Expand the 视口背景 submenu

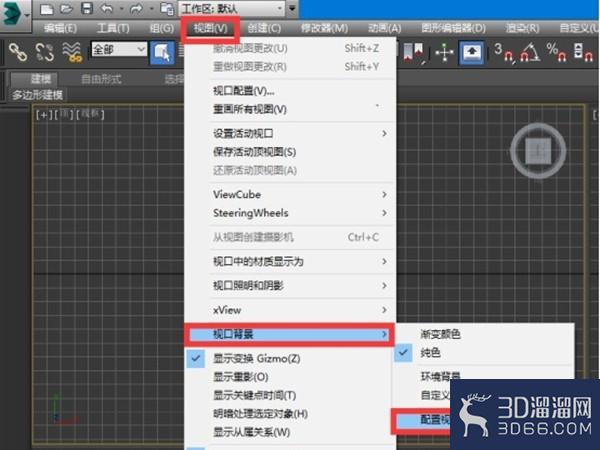(290, 334)
